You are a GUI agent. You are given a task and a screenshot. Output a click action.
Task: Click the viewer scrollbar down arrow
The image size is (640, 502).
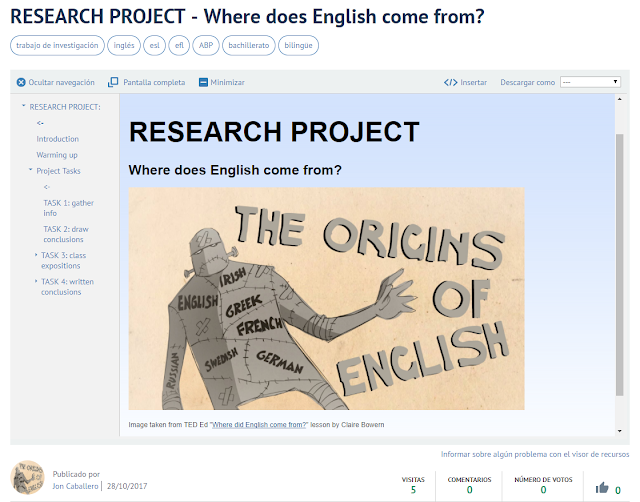tap(620, 431)
